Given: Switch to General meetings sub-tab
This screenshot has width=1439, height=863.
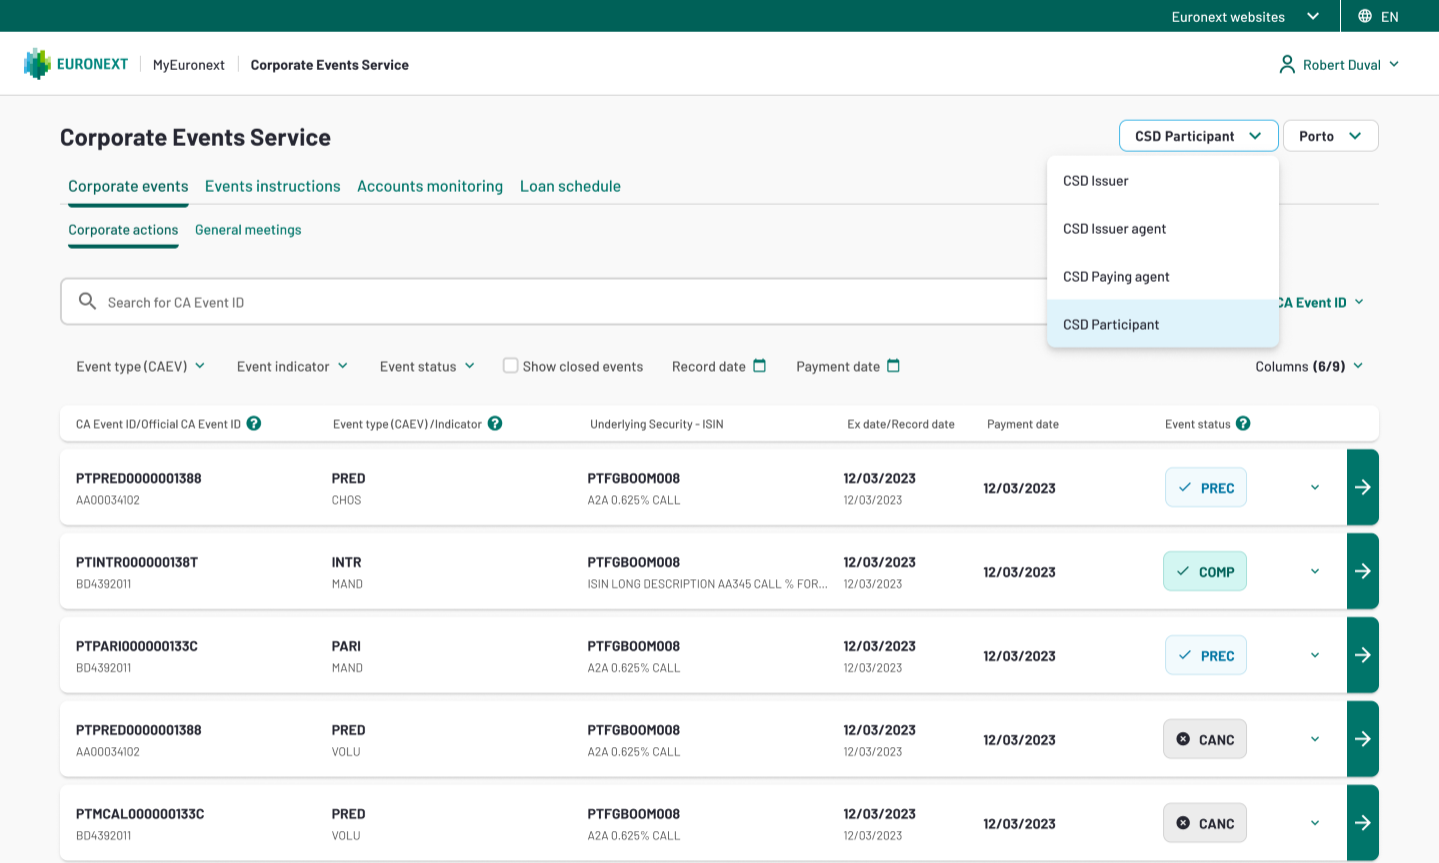Looking at the screenshot, I should [x=248, y=230].
